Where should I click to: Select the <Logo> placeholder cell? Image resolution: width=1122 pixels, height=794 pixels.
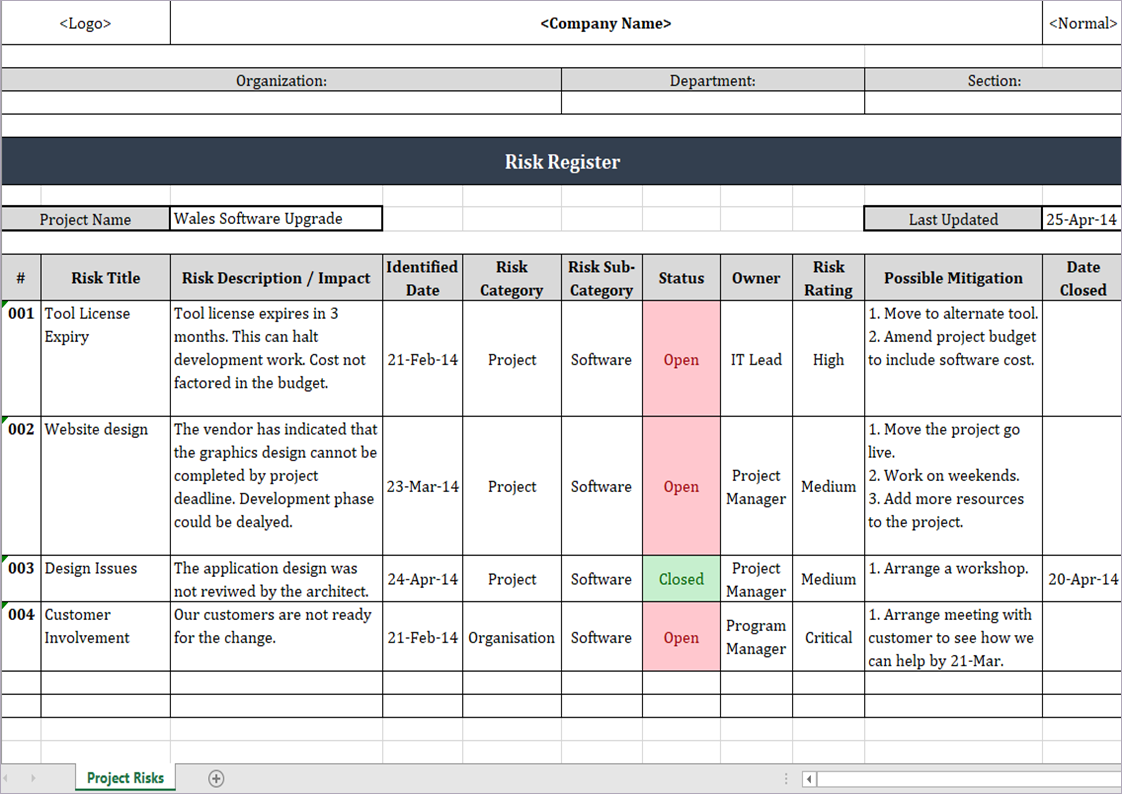(x=85, y=22)
